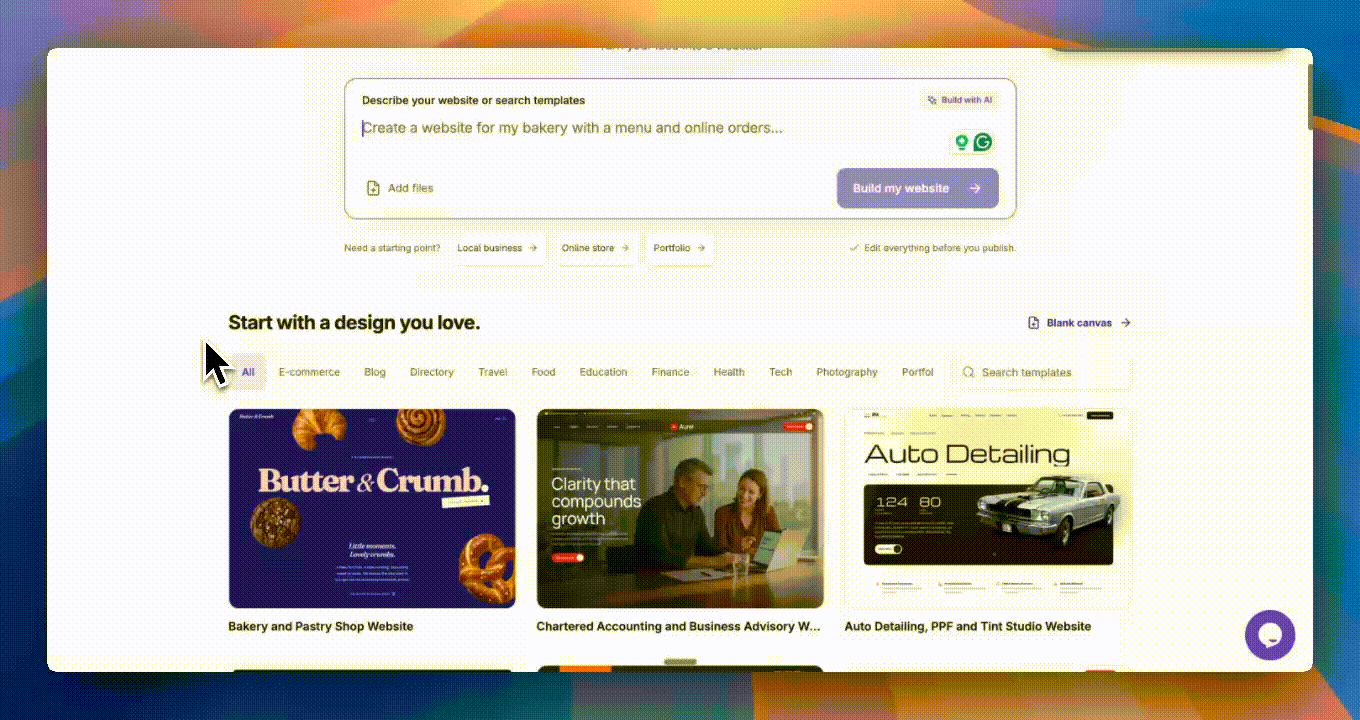Click the green Grammarly icon in the prompt box
Viewport: 1360px width, 720px height.
(983, 143)
